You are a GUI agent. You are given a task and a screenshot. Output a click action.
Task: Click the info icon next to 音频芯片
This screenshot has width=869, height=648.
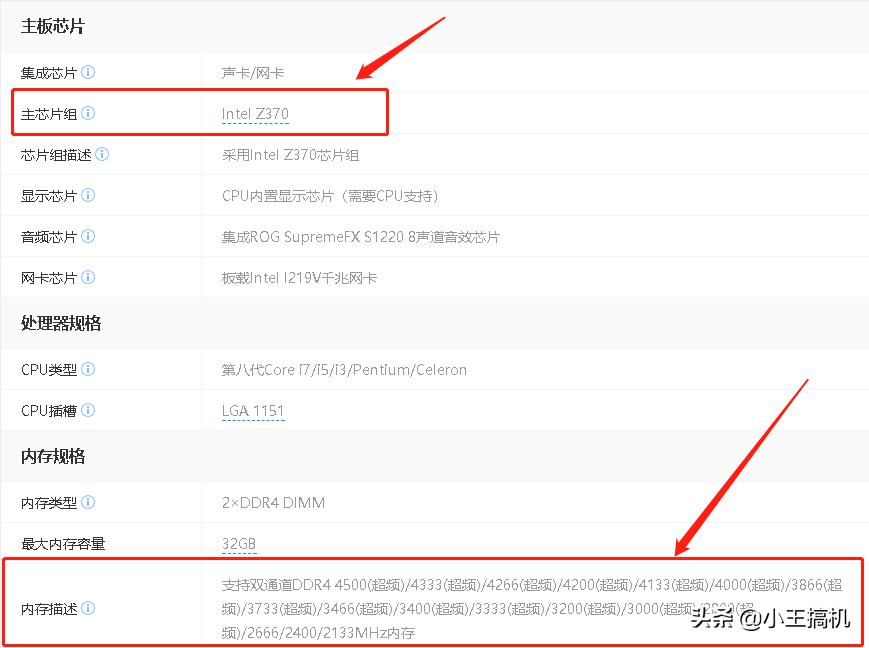[x=89, y=236]
